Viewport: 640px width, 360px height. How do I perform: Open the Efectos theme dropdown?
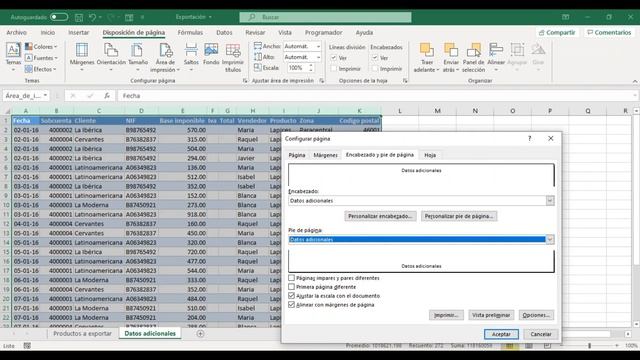click(40, 69)
